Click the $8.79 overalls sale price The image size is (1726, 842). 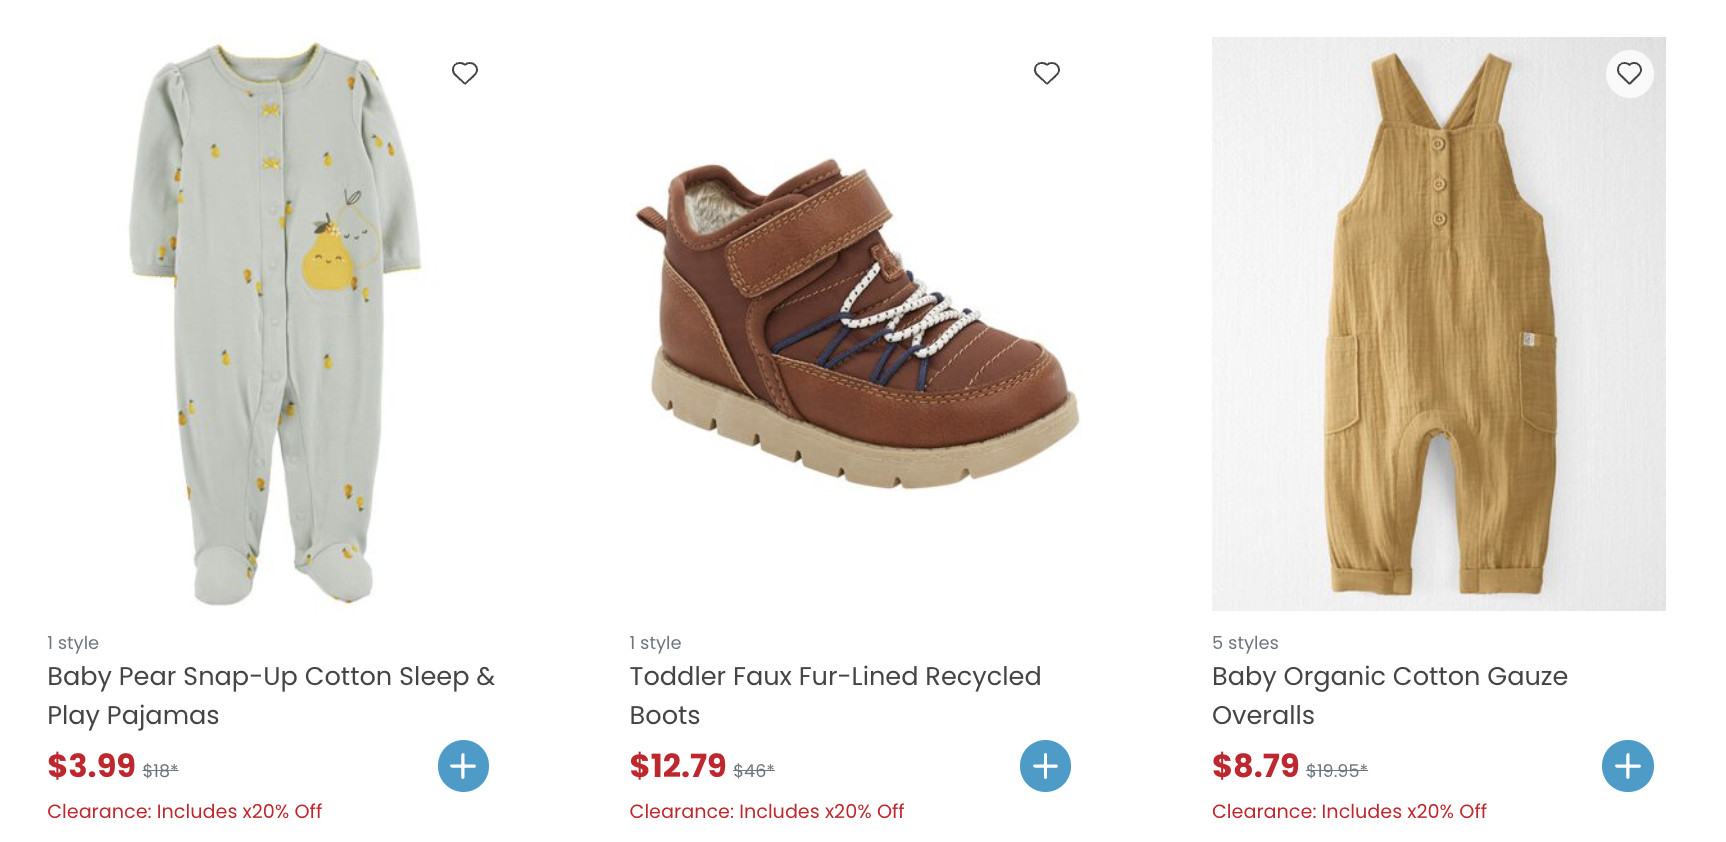pos(1255,766)
